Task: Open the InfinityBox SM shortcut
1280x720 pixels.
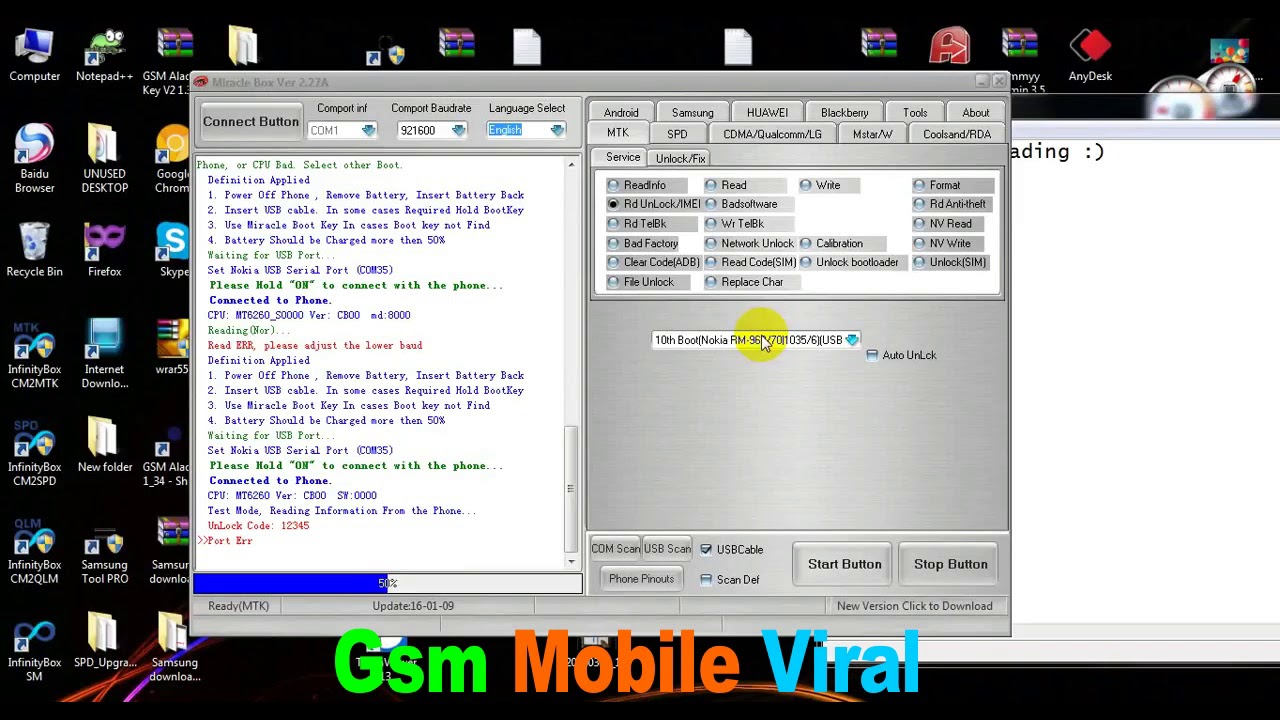Action: pos(34,648)
